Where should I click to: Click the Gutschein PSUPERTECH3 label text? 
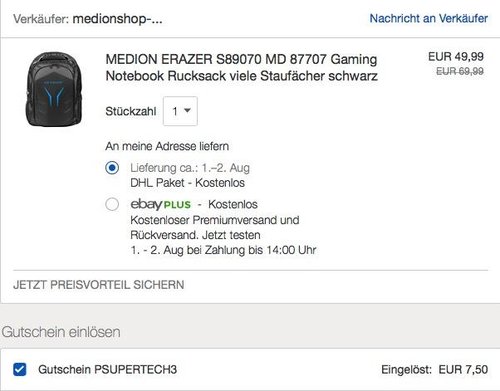[x=107, y=369]
